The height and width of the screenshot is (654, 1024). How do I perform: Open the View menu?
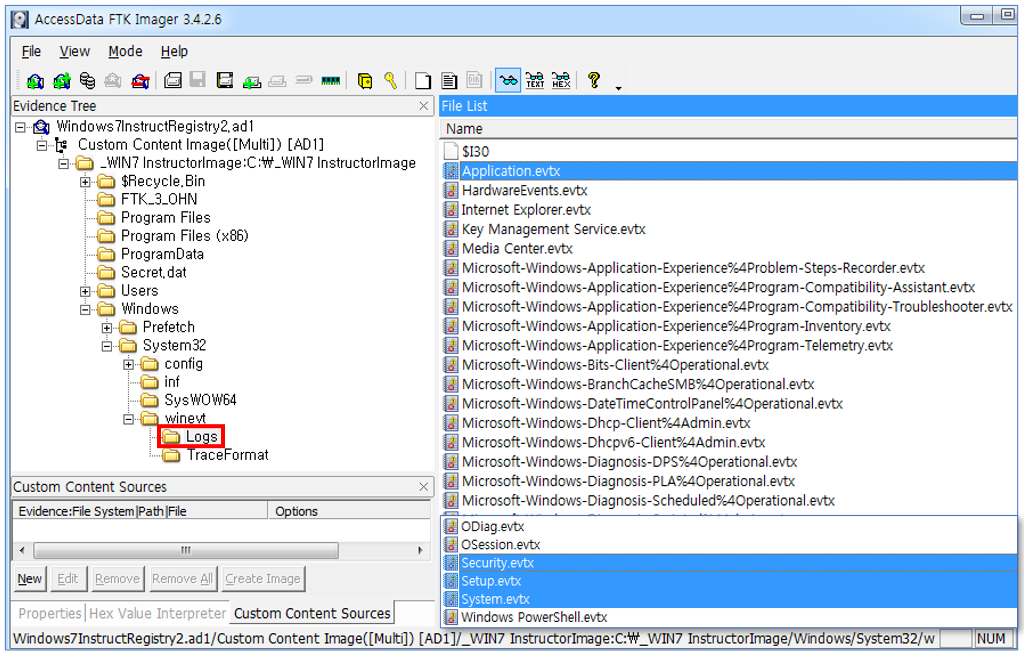(74, 51)
